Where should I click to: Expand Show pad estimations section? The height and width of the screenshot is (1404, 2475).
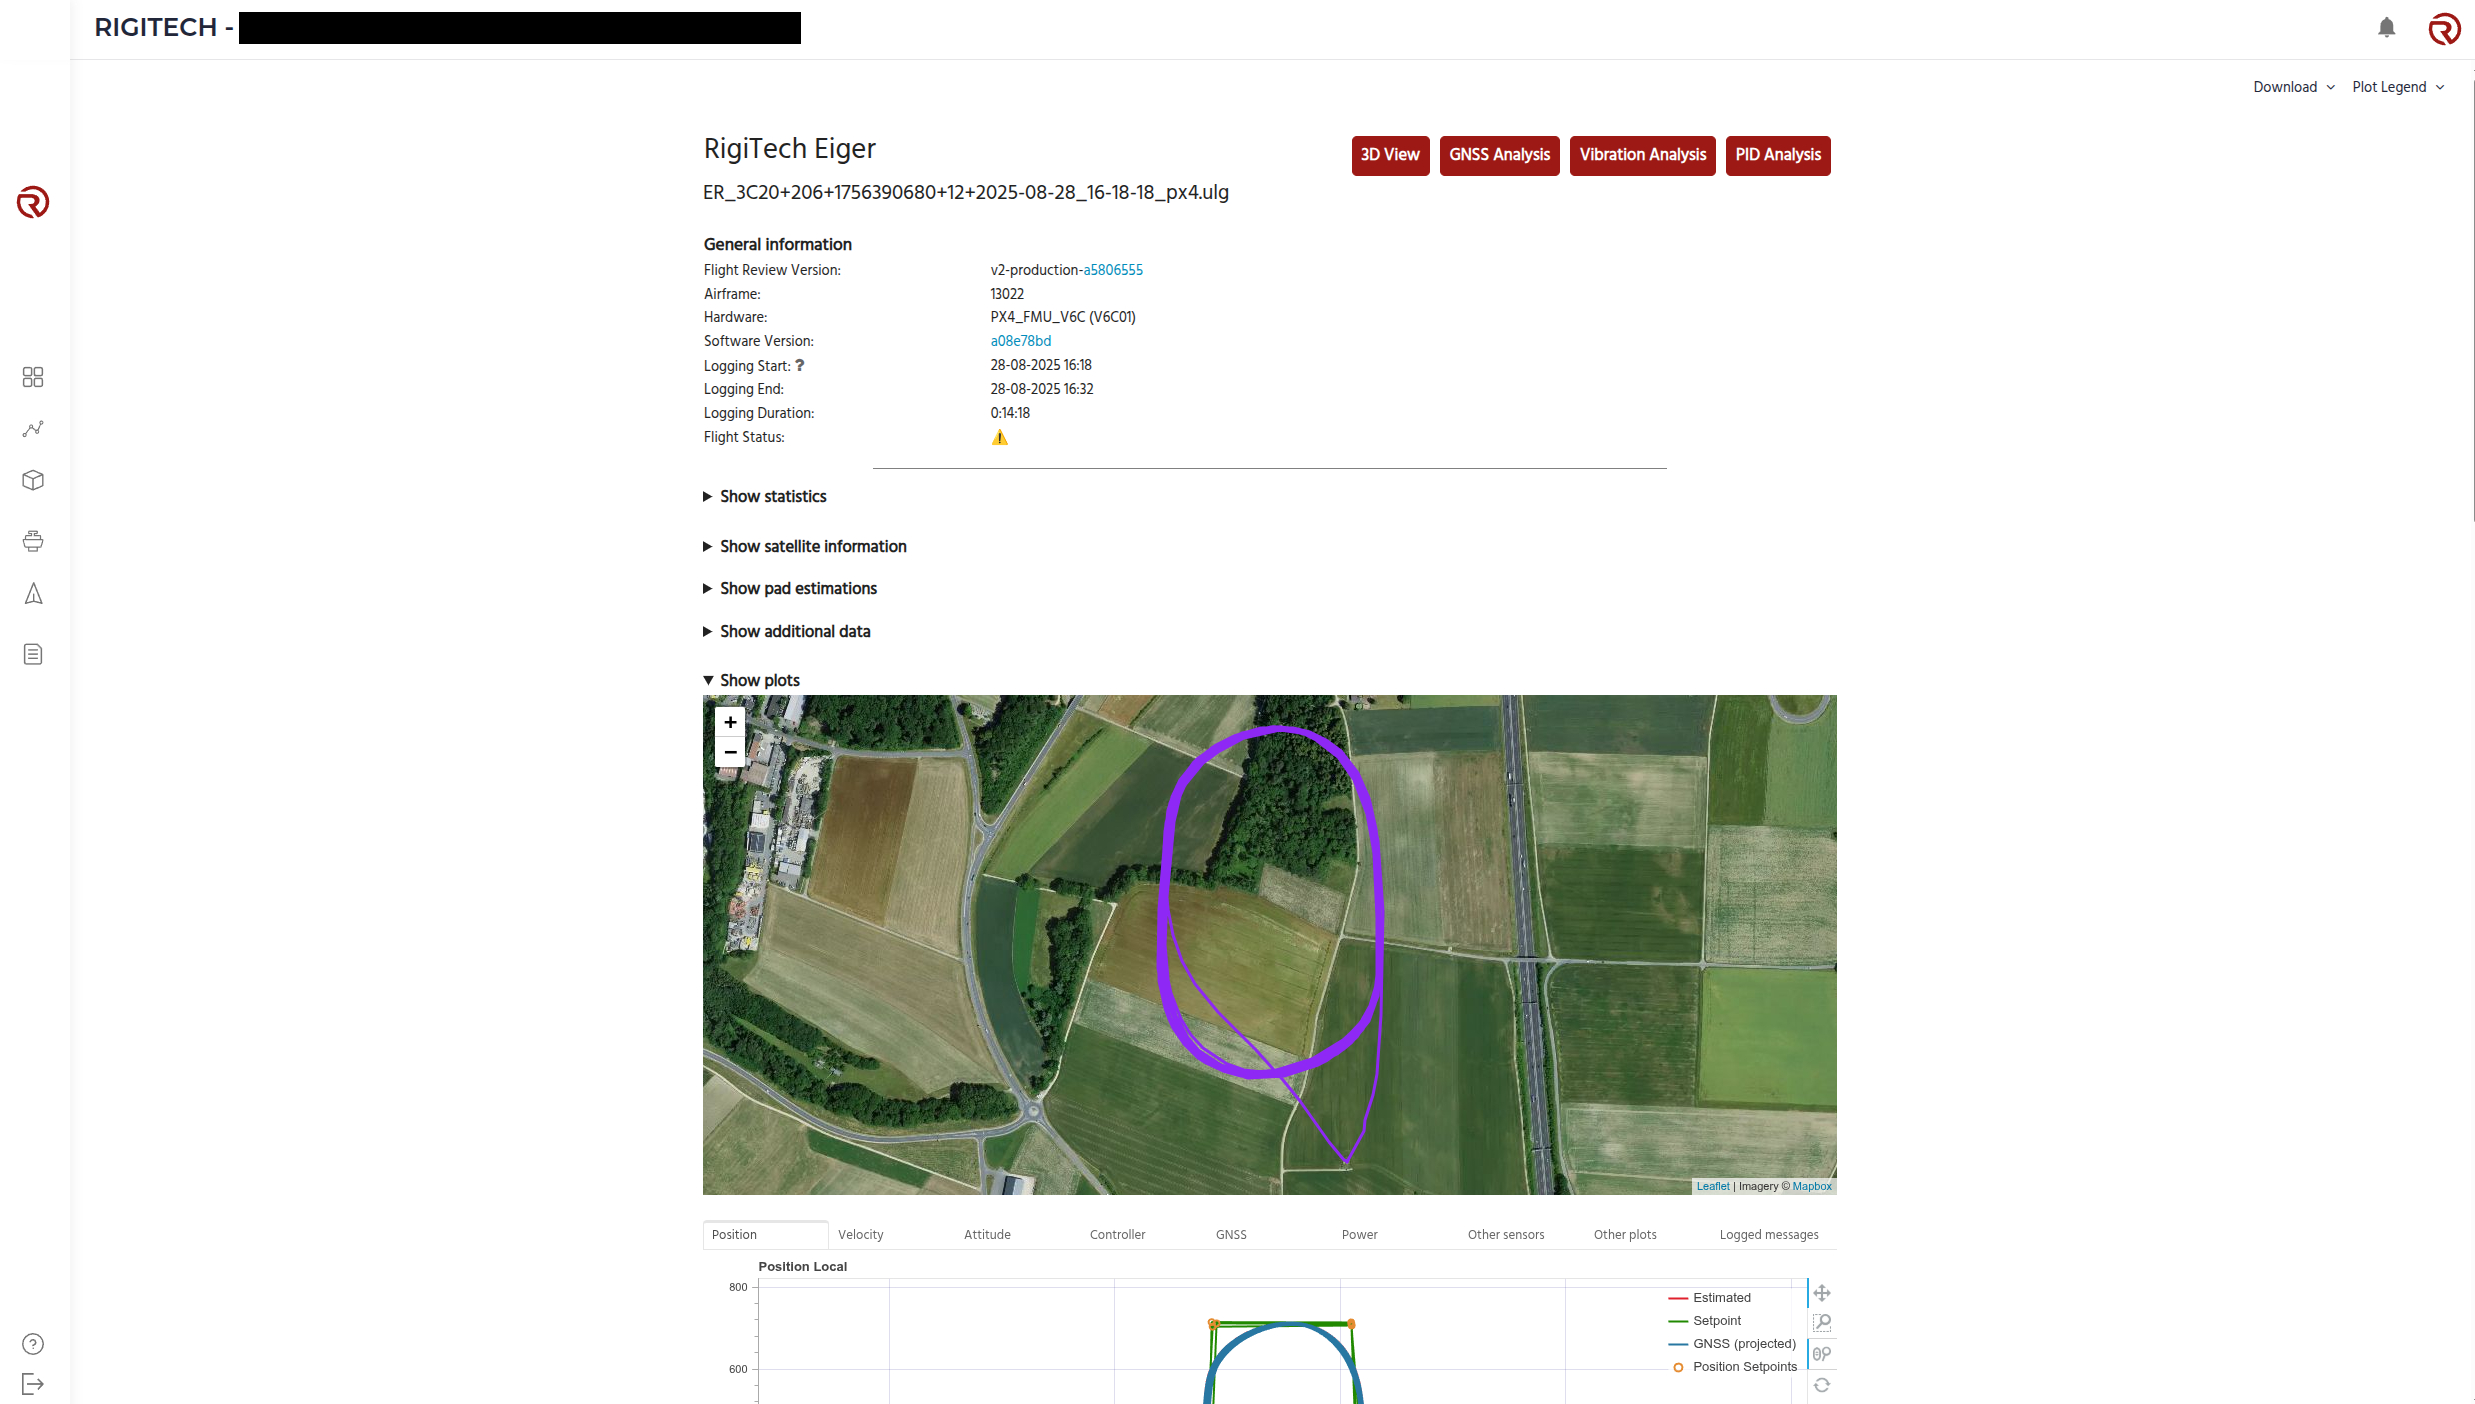tap(790, 588)
